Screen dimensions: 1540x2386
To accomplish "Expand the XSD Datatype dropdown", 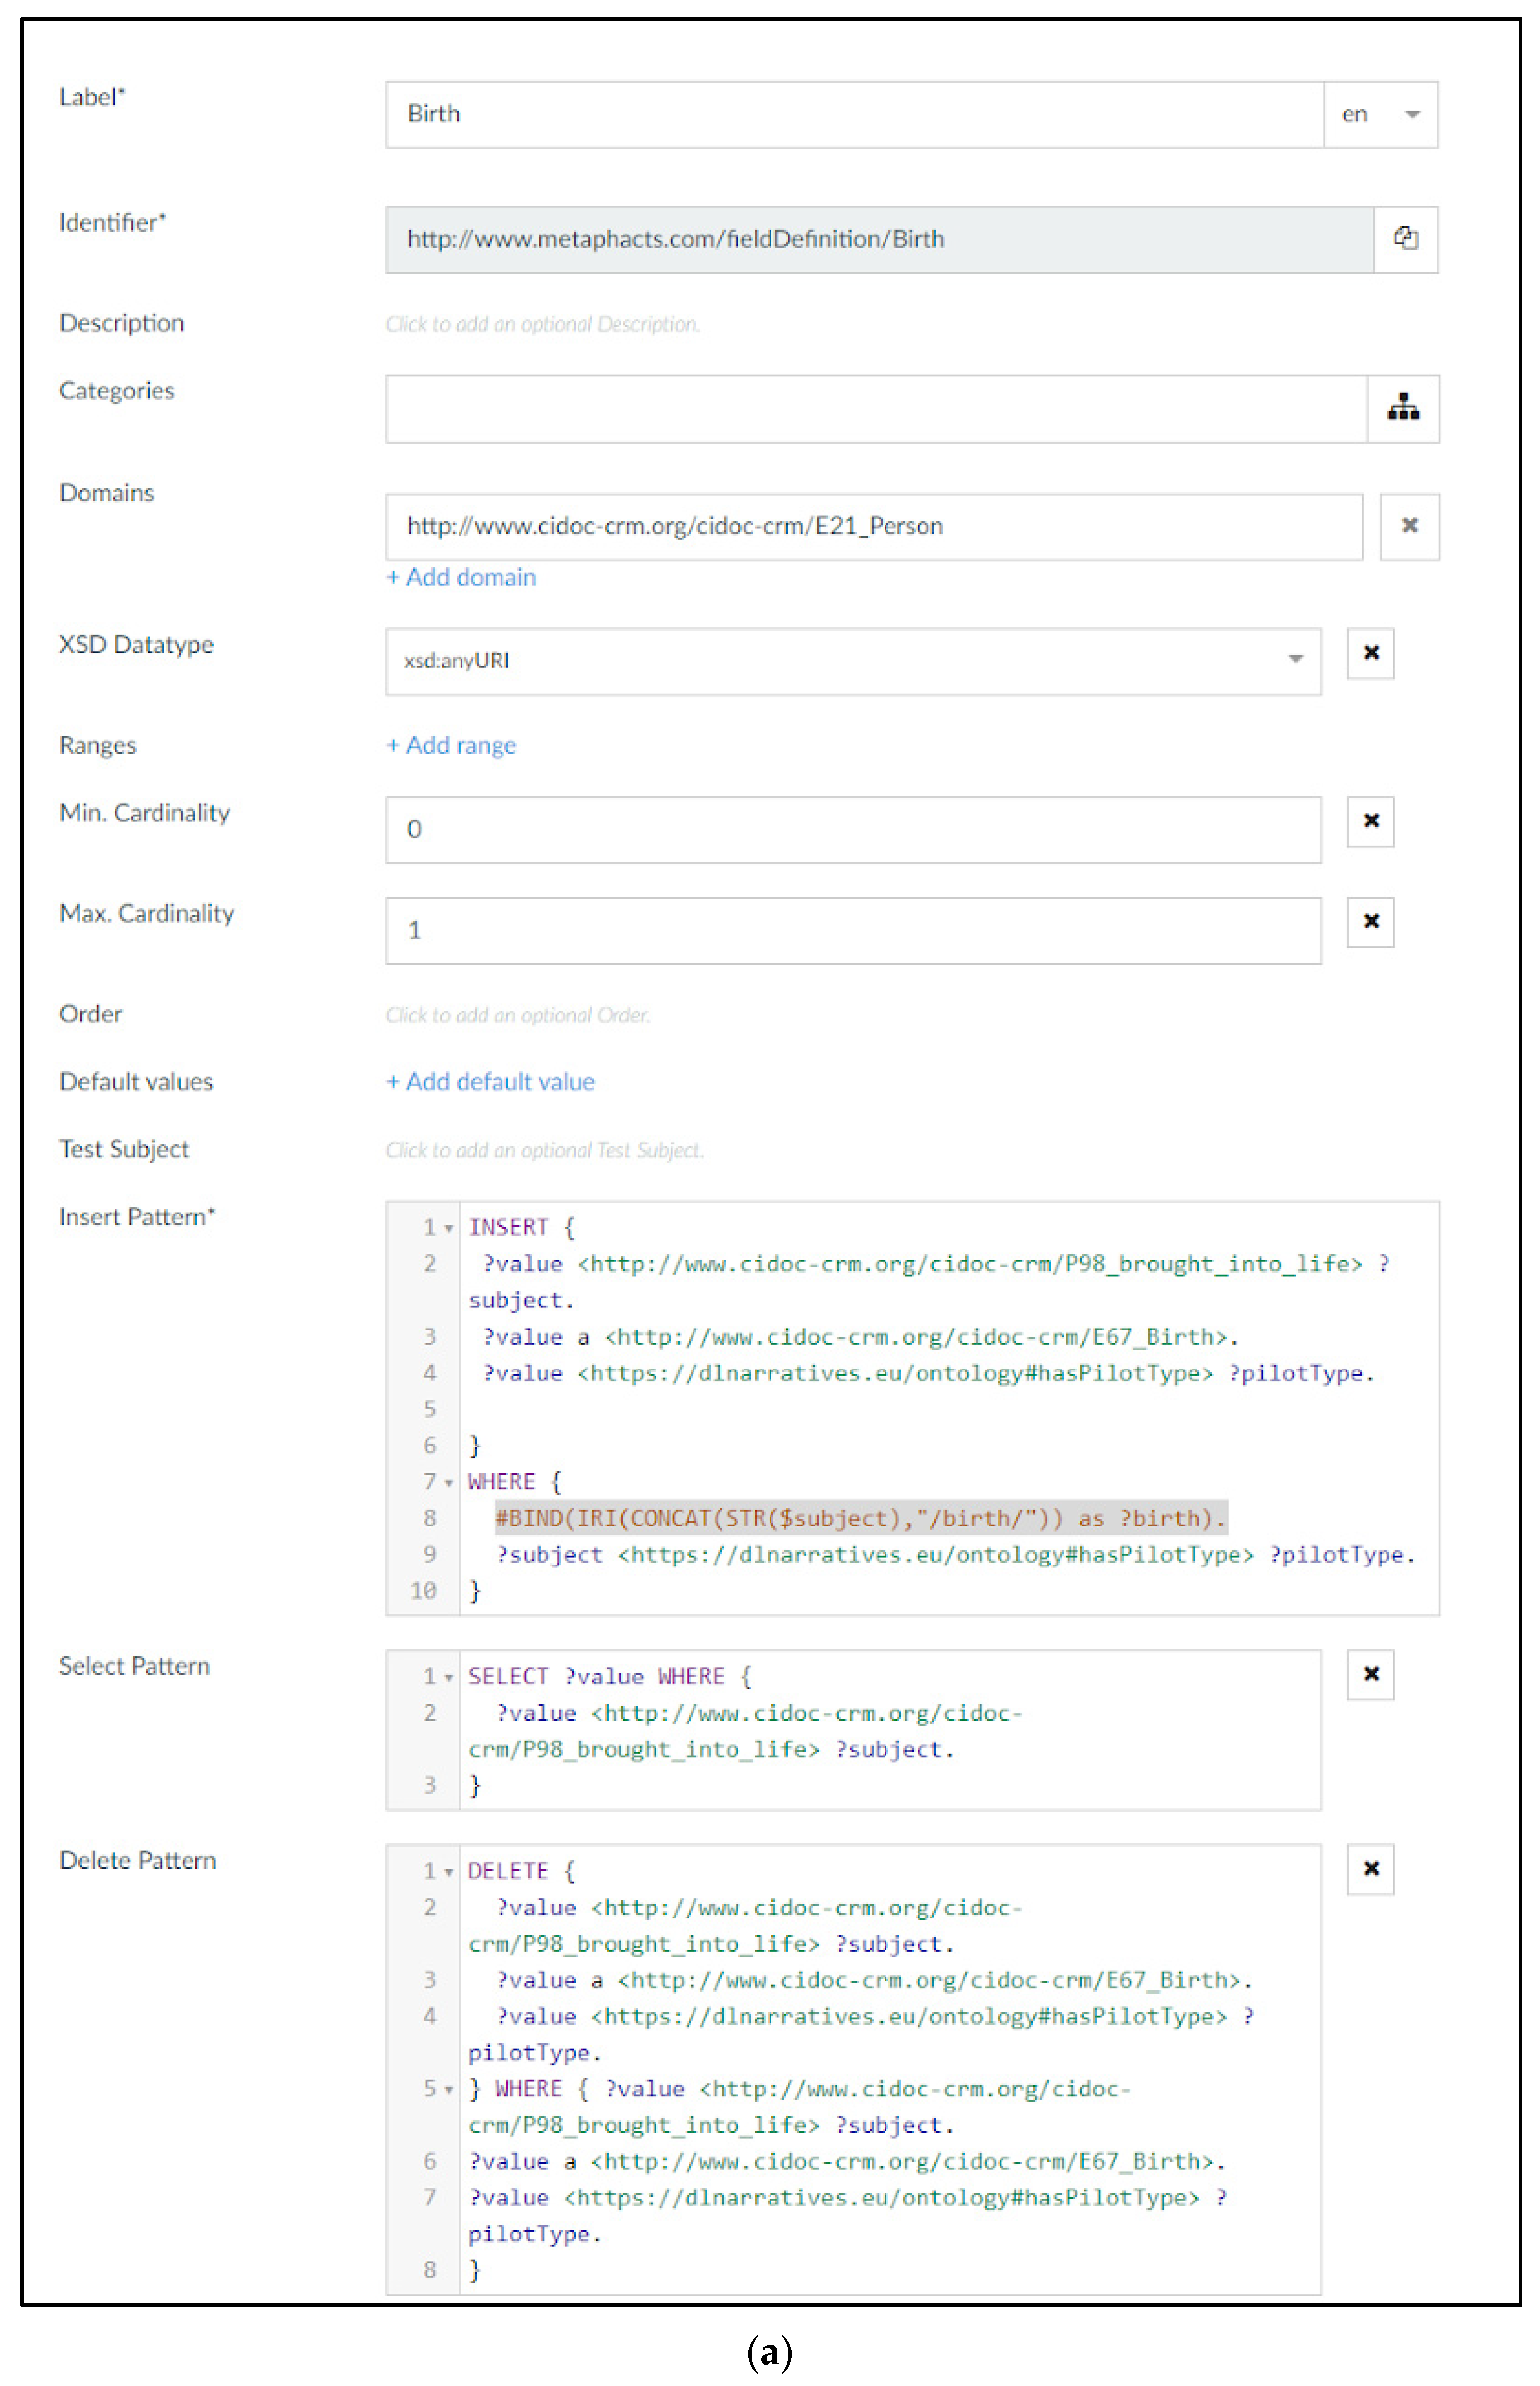I will pos(1295,659).
